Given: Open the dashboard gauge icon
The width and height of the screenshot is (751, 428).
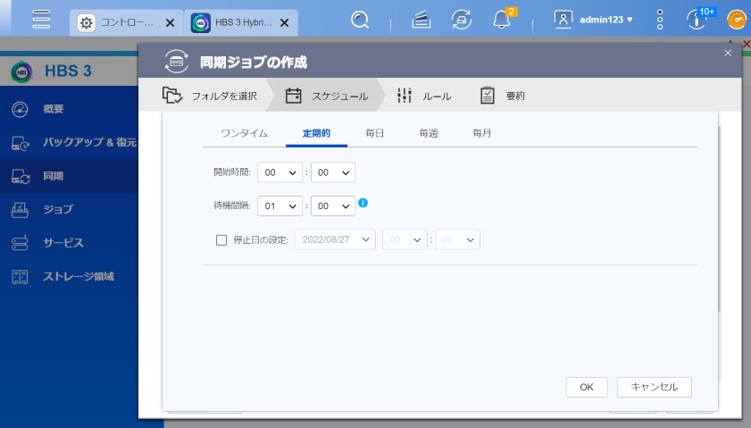Looking at the screenshot, I should pos(734,20).
